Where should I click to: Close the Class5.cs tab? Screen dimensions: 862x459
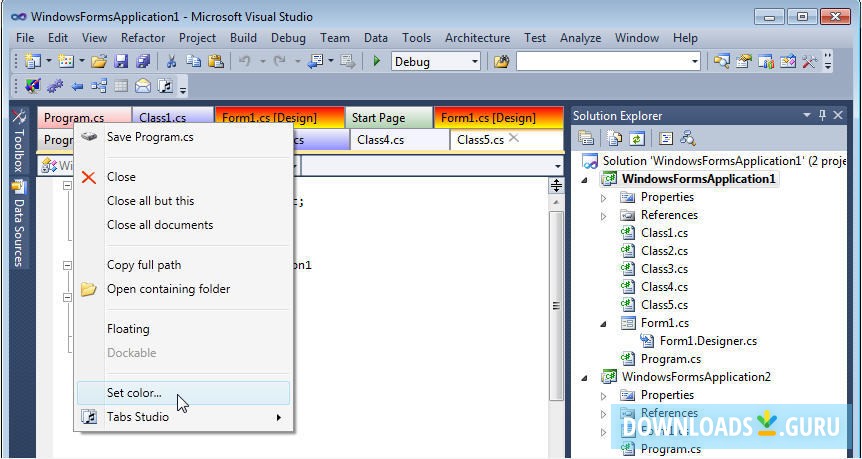[513, 138]
